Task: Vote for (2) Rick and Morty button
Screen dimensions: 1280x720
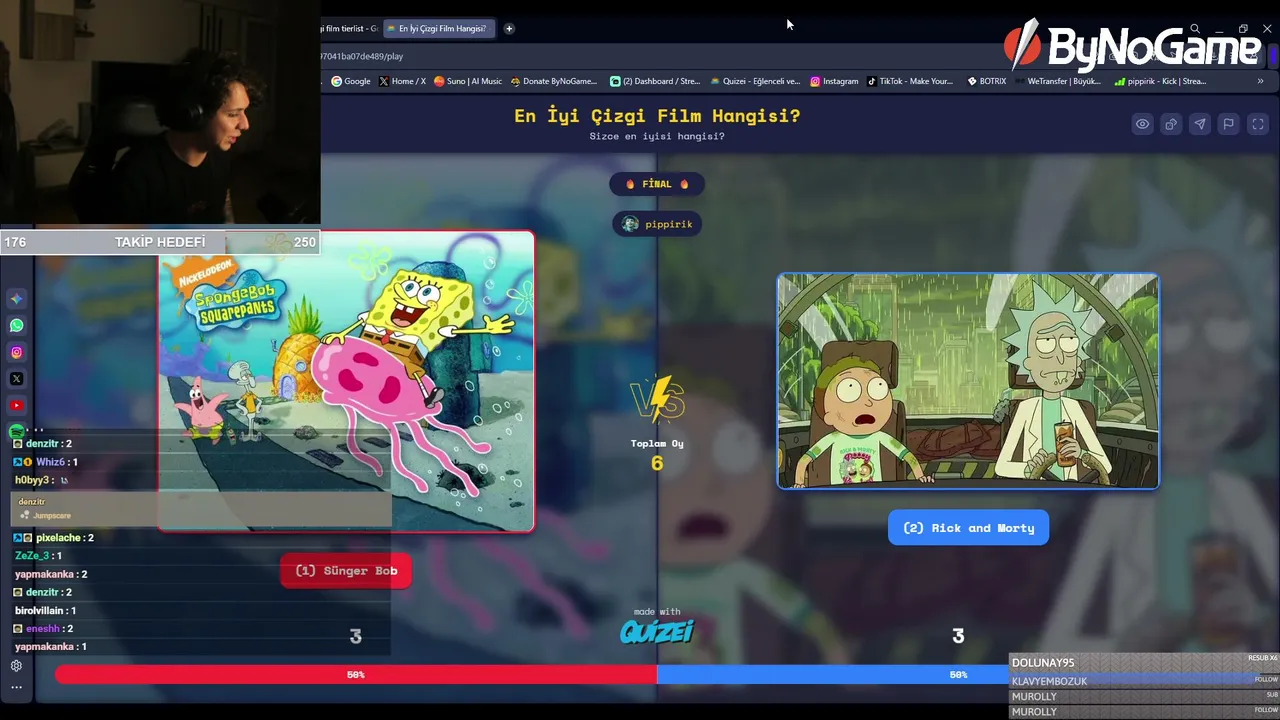Action: tap(968, 528)
